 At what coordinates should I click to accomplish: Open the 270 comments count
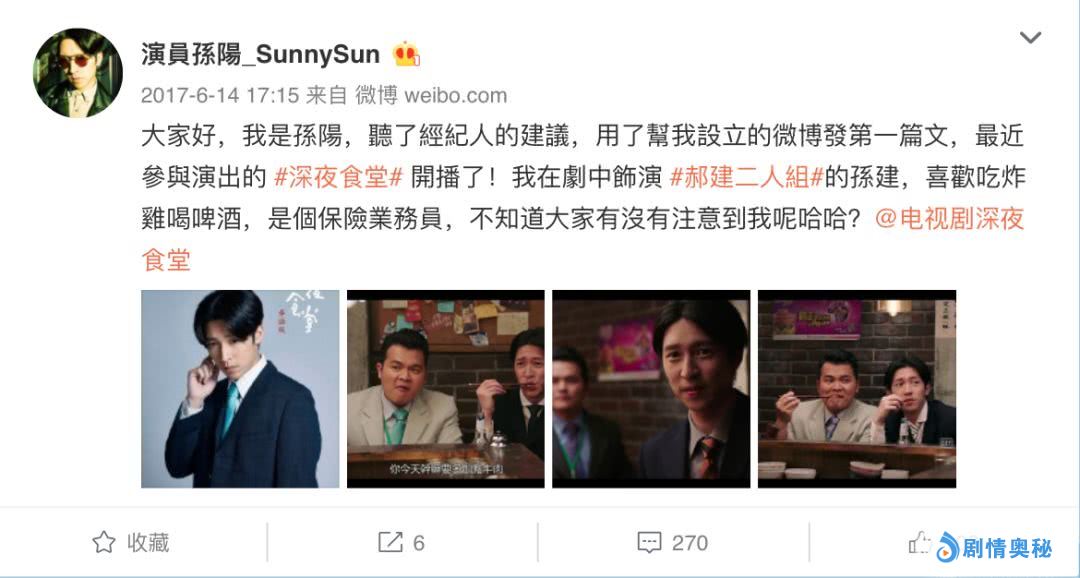click(689, 543)
